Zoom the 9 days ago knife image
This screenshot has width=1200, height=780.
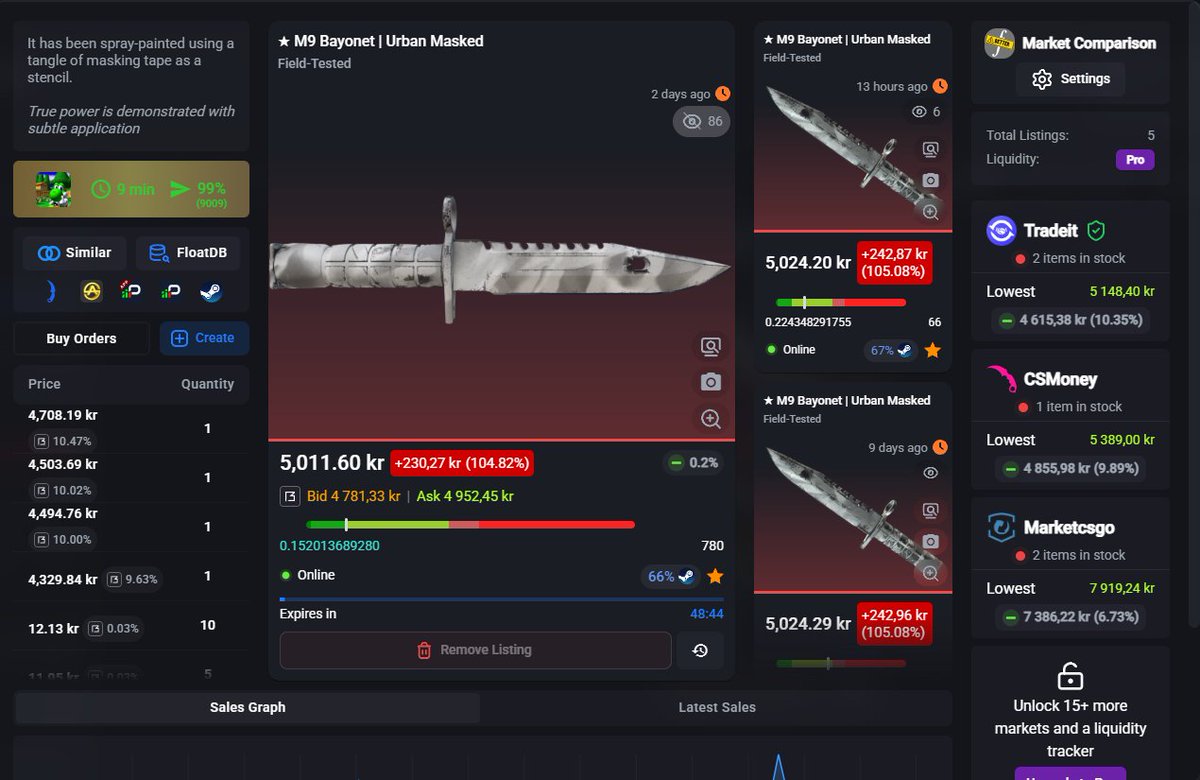pos(931,573)
